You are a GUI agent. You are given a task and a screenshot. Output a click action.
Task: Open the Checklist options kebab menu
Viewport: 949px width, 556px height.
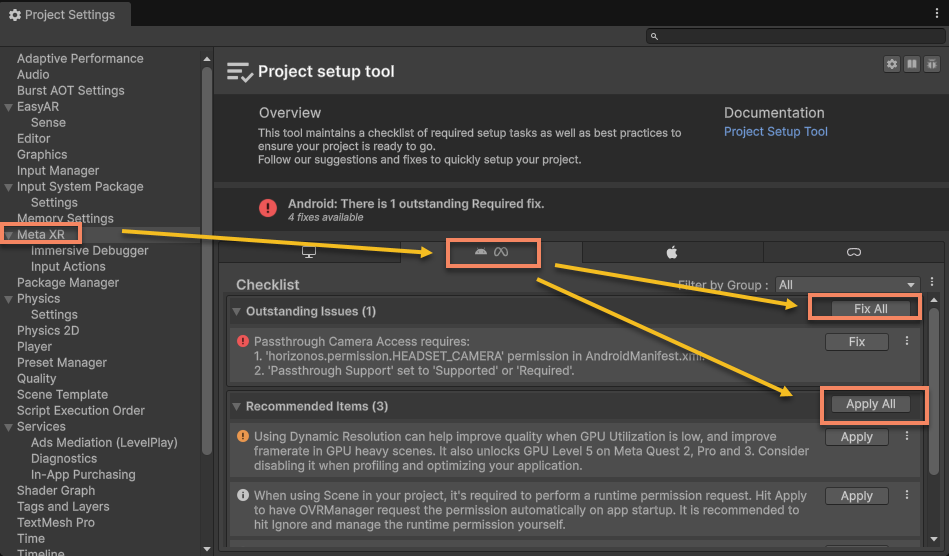[x=932, y=282]
